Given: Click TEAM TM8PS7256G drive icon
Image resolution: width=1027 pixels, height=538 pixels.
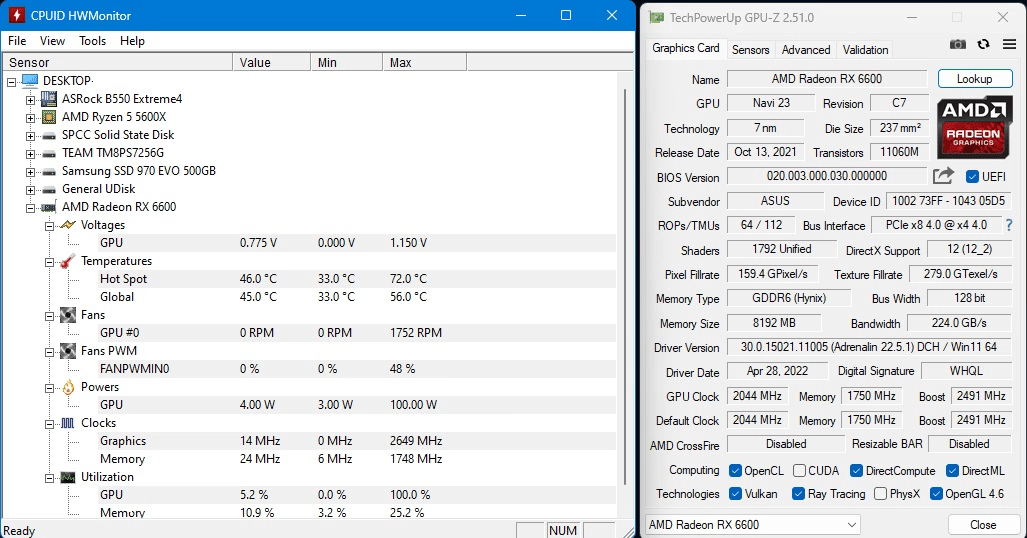Looking at the screenshot, I should tap(48, 153).
